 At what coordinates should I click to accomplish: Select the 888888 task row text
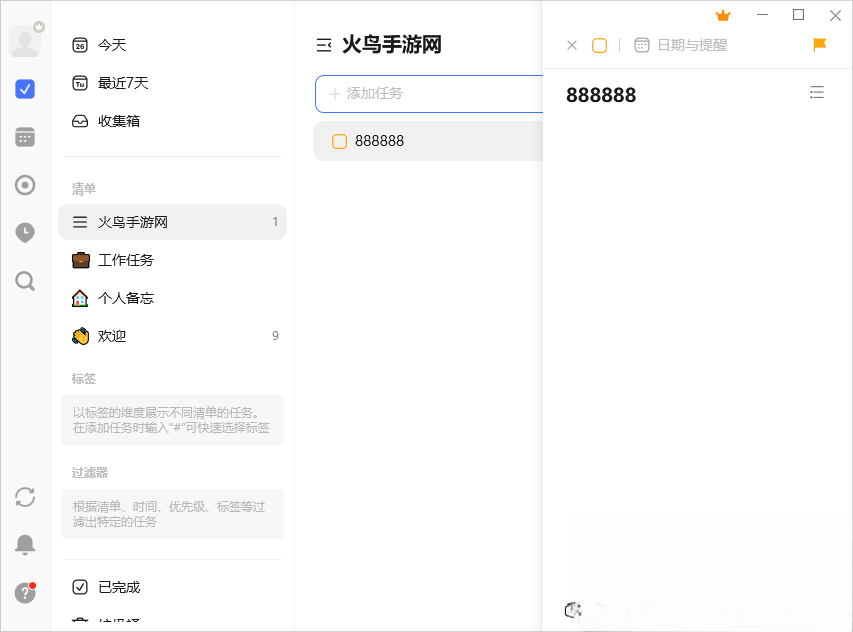(379, 141)
